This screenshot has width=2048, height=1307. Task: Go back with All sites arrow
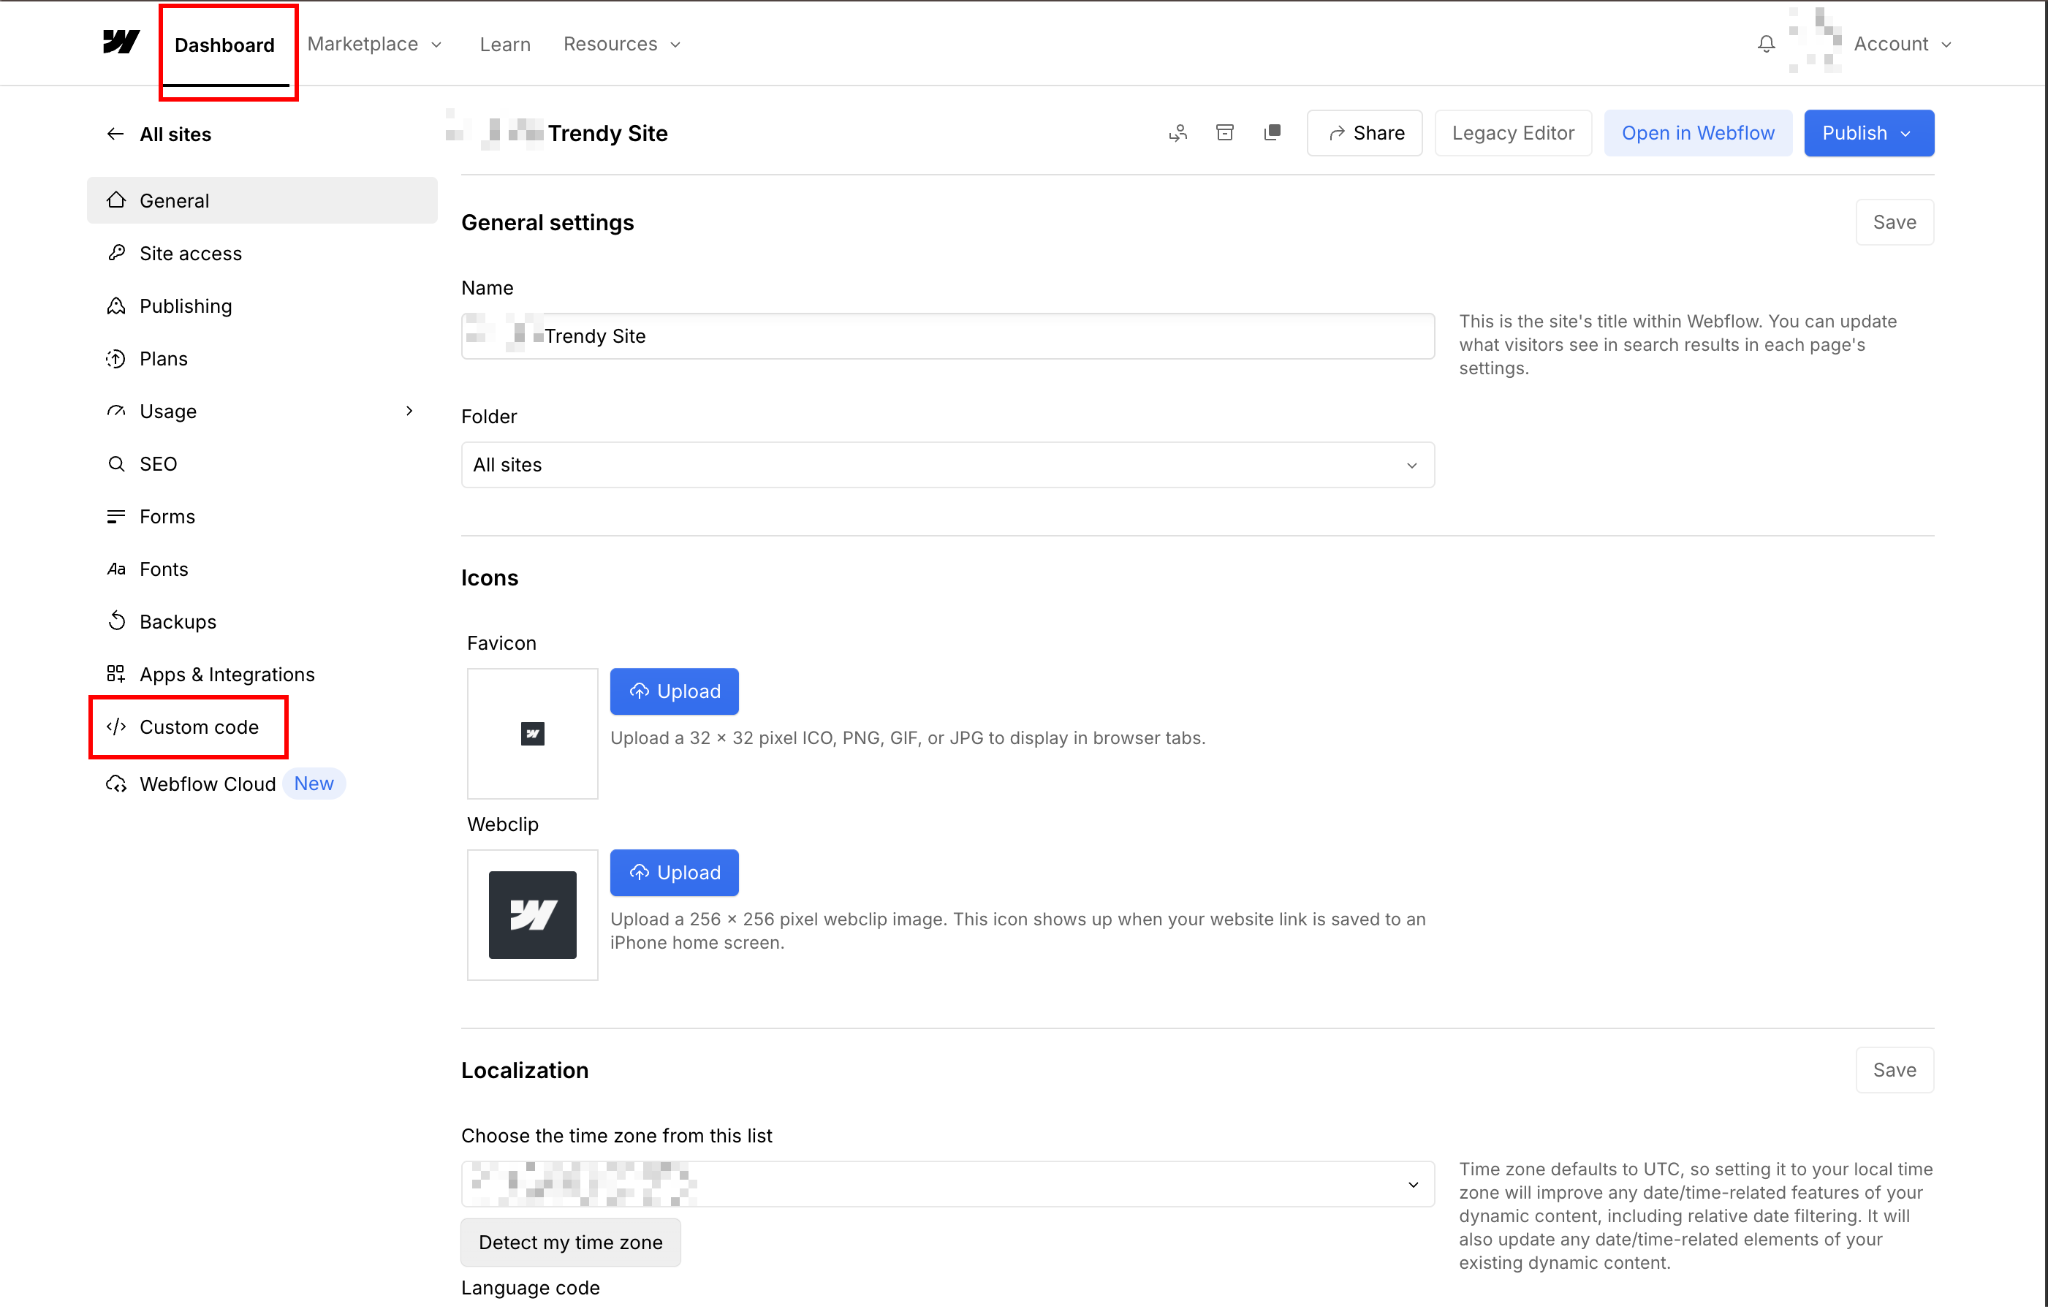(x=116, y=134)
